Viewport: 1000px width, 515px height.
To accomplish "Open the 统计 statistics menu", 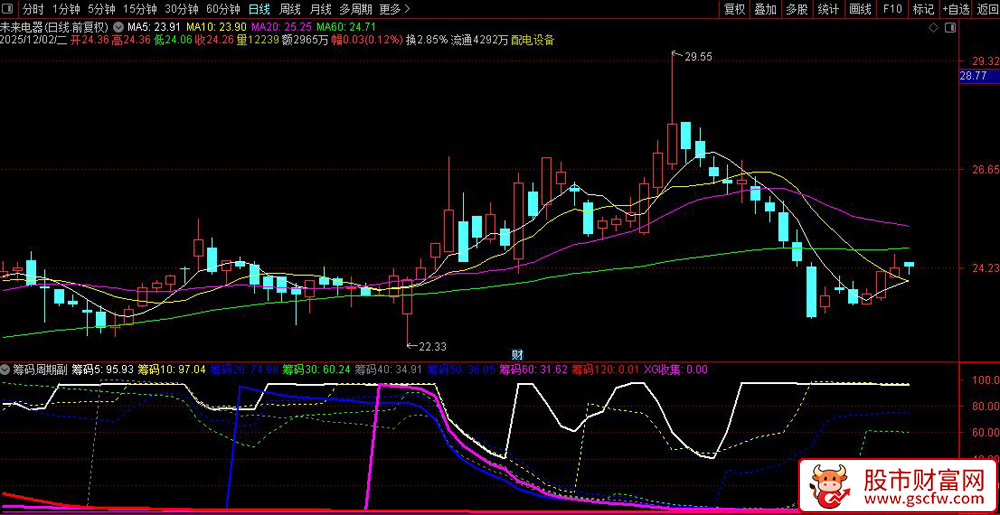I will click(828, 9).
